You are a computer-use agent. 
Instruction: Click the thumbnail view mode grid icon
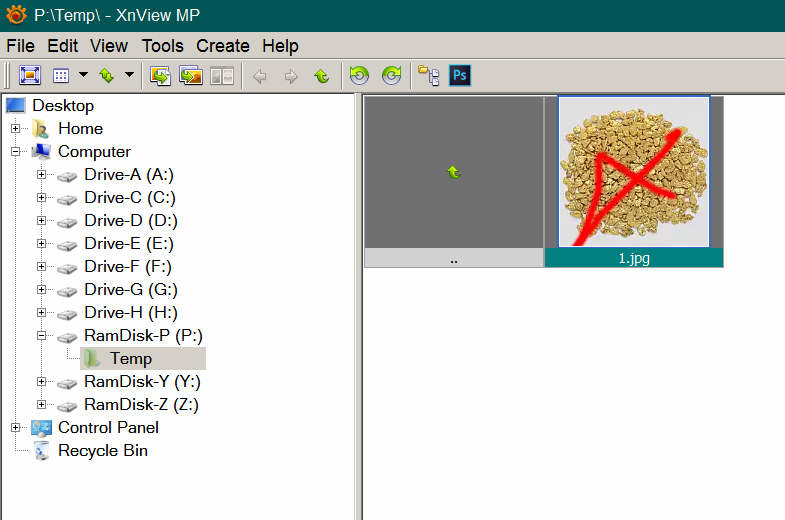(61, 76)
